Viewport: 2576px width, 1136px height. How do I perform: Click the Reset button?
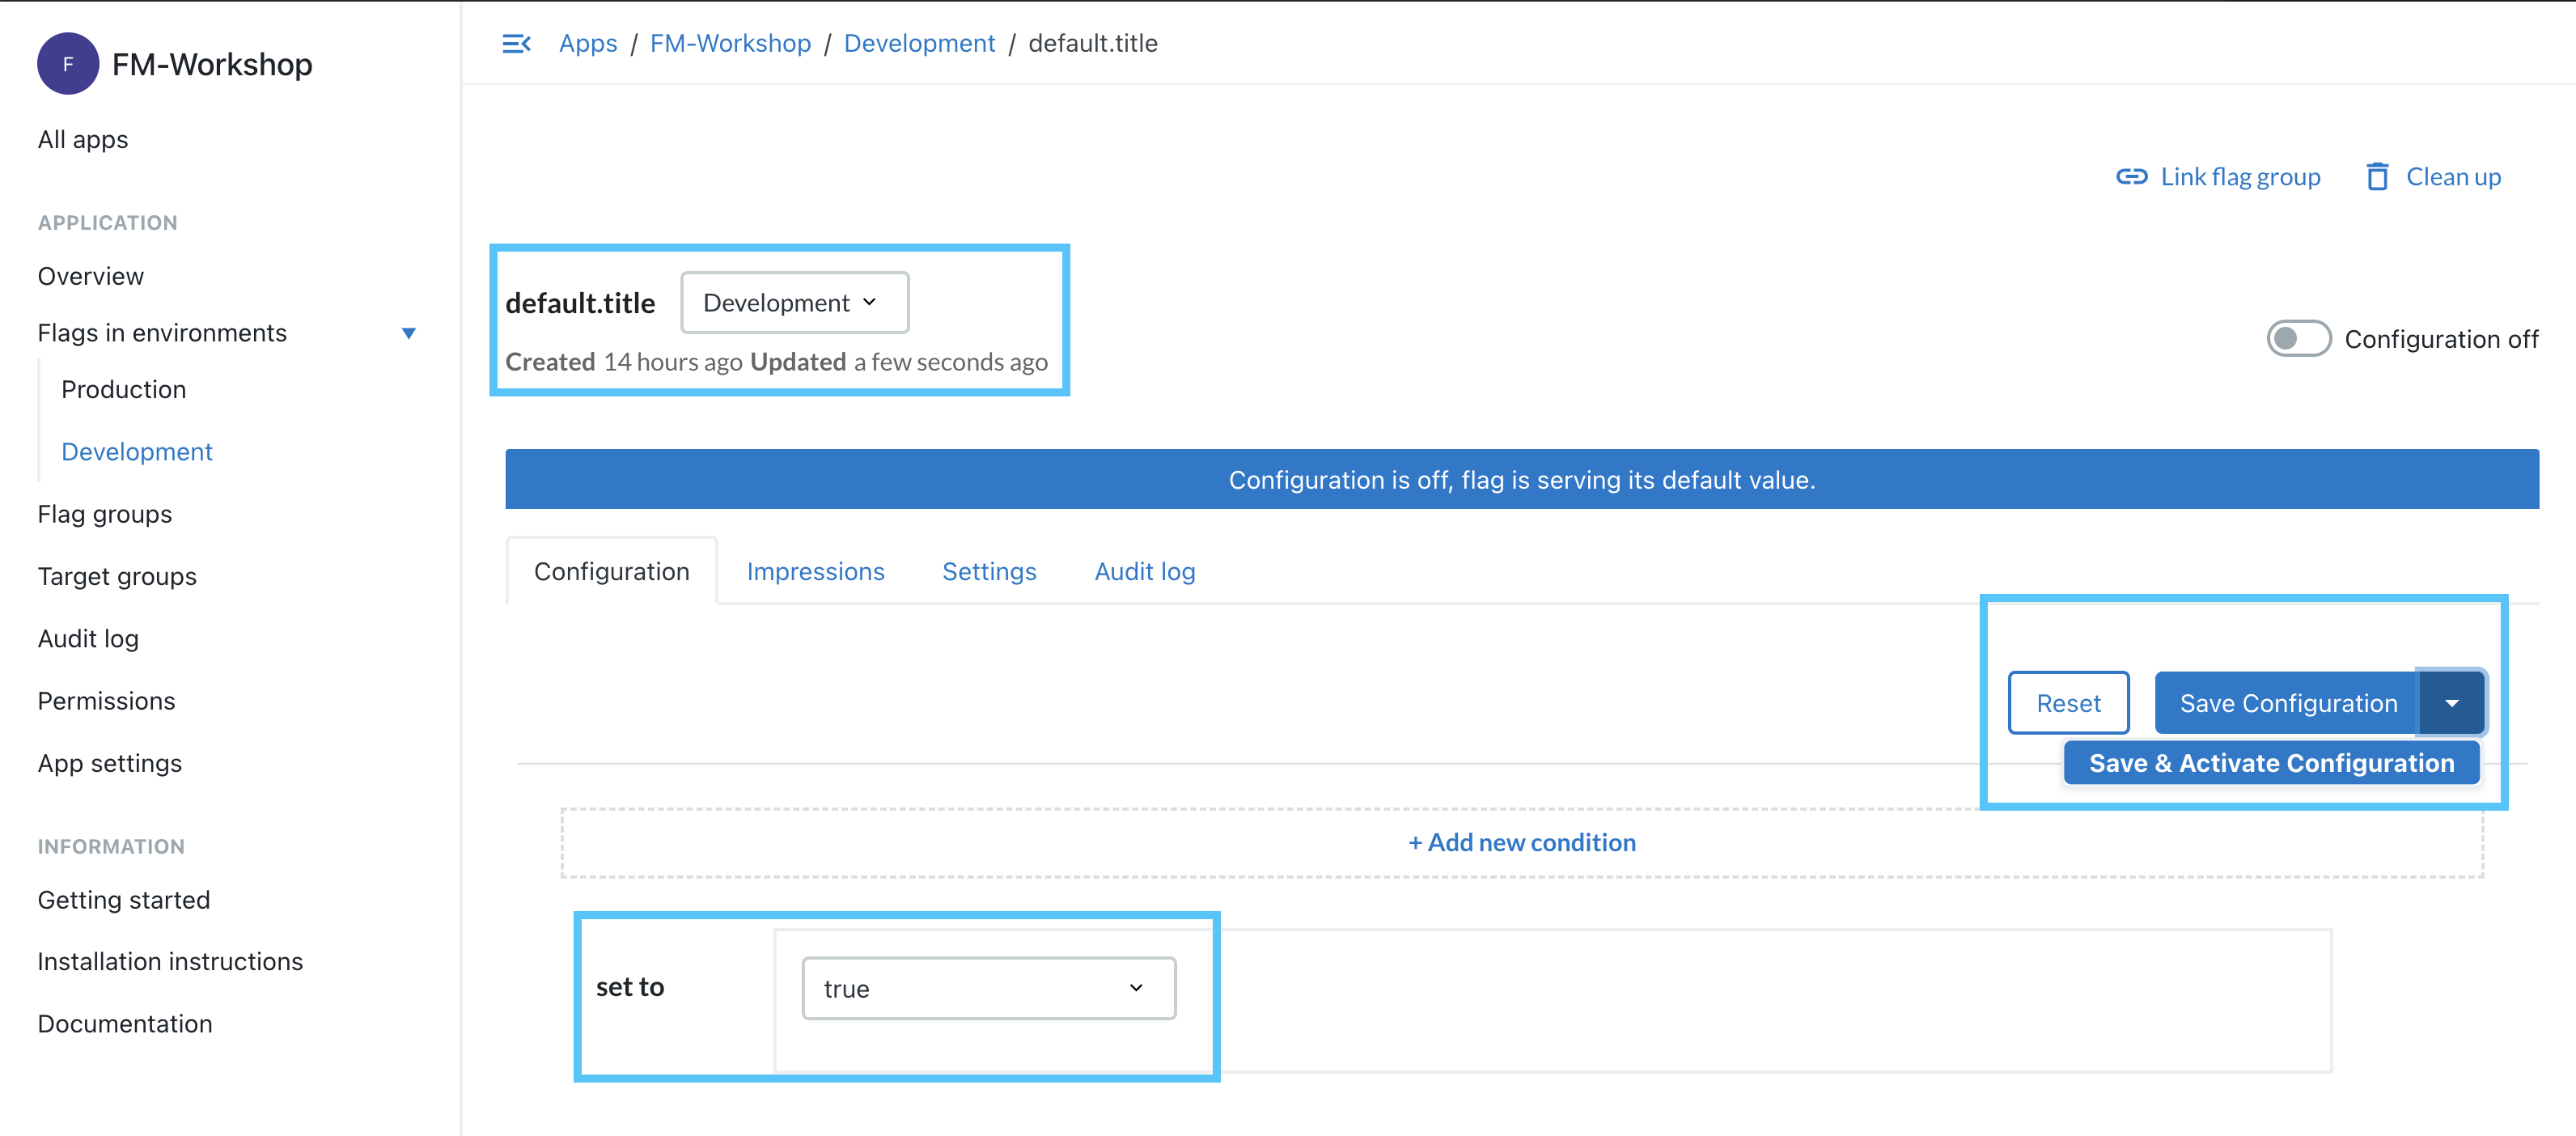tap(2068, 703)
